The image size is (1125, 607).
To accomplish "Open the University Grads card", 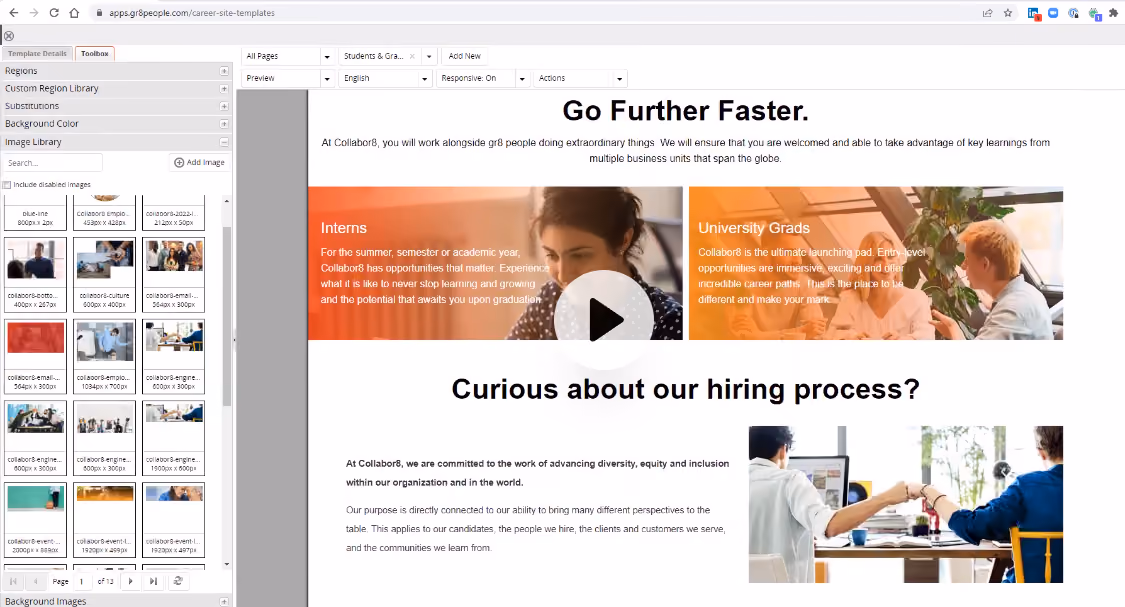I will (x=875, y=263).
